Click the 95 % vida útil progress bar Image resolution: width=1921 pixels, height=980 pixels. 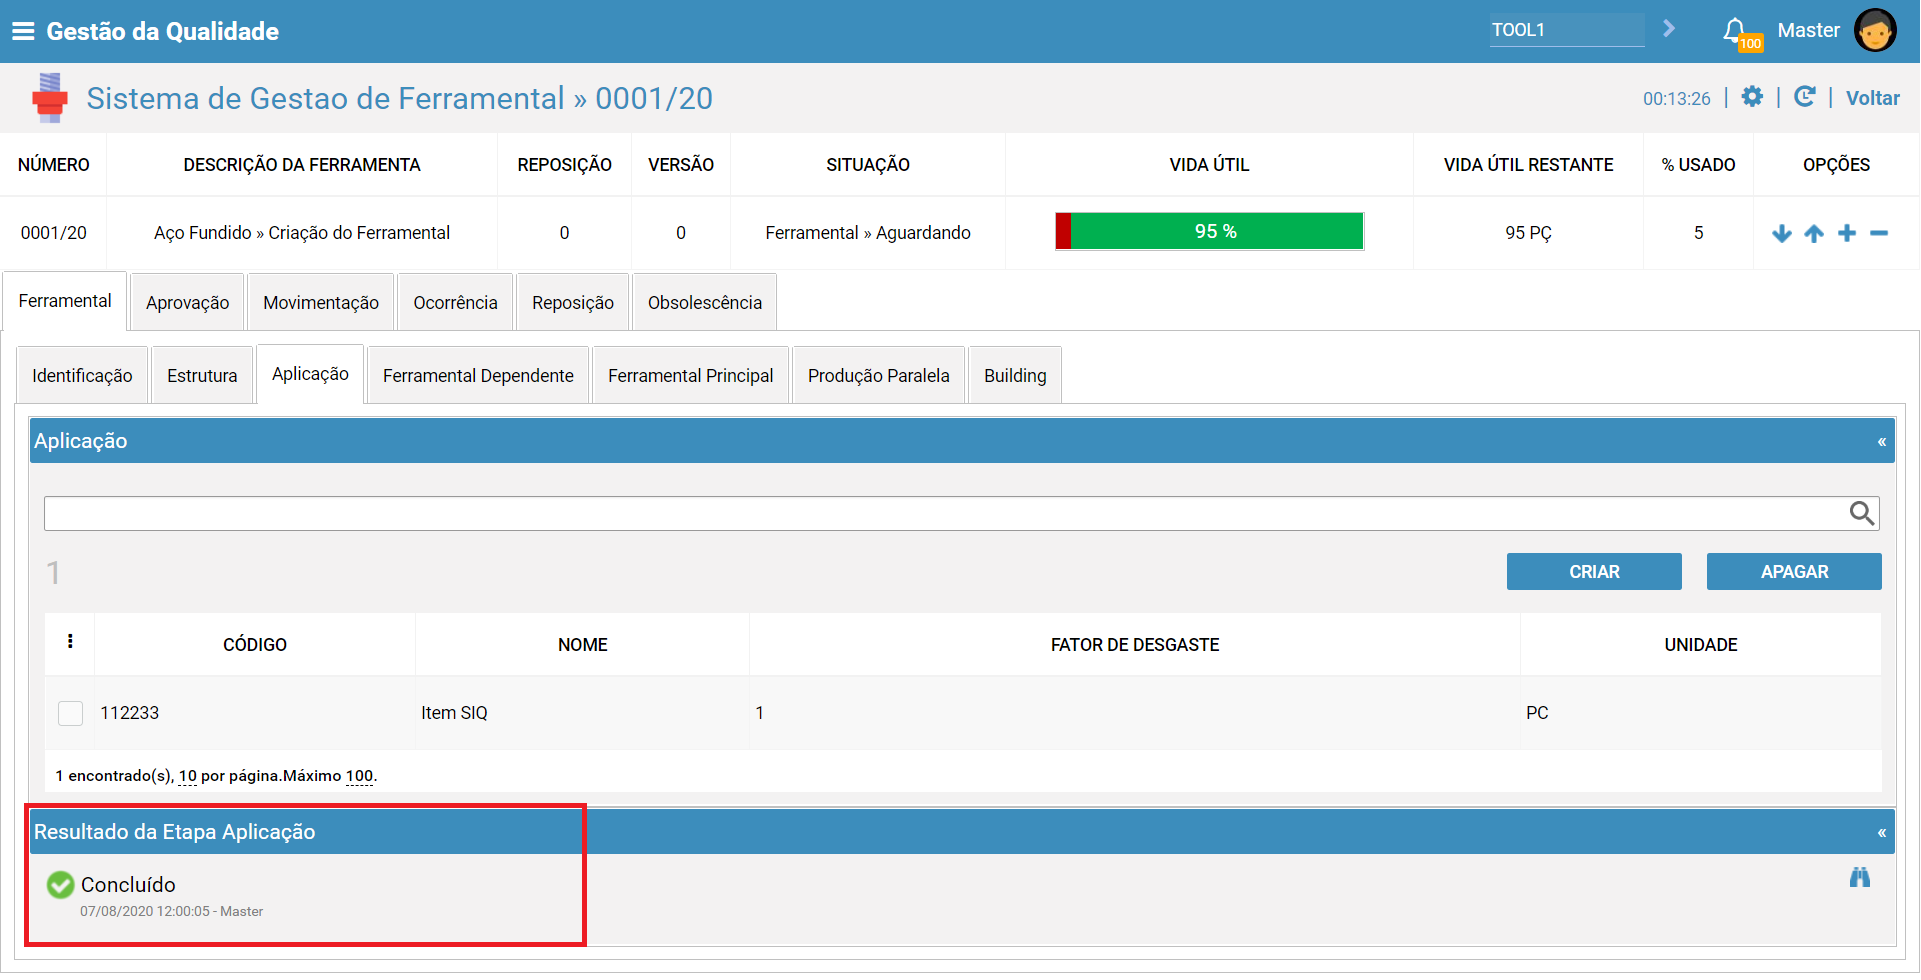pos(1209,231)
